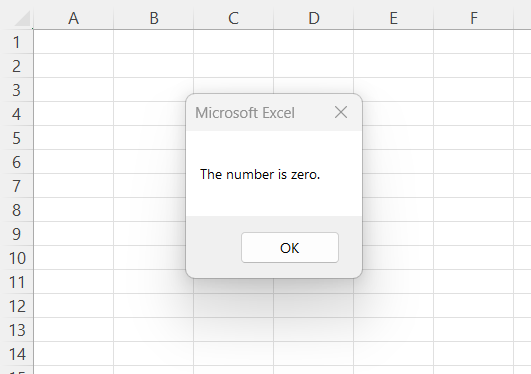The width and height of the screenshot is (531, 374).
Task: Select column F header
Action: click(x=473, y=18)
